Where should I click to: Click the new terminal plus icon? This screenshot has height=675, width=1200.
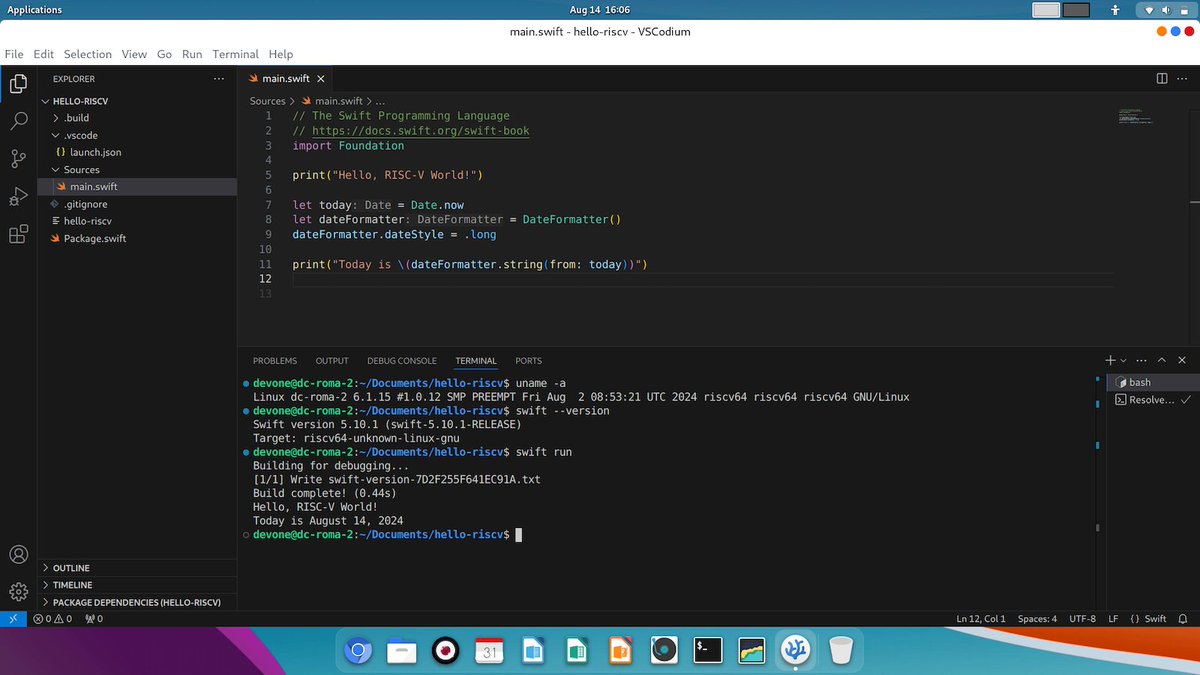1110,360
